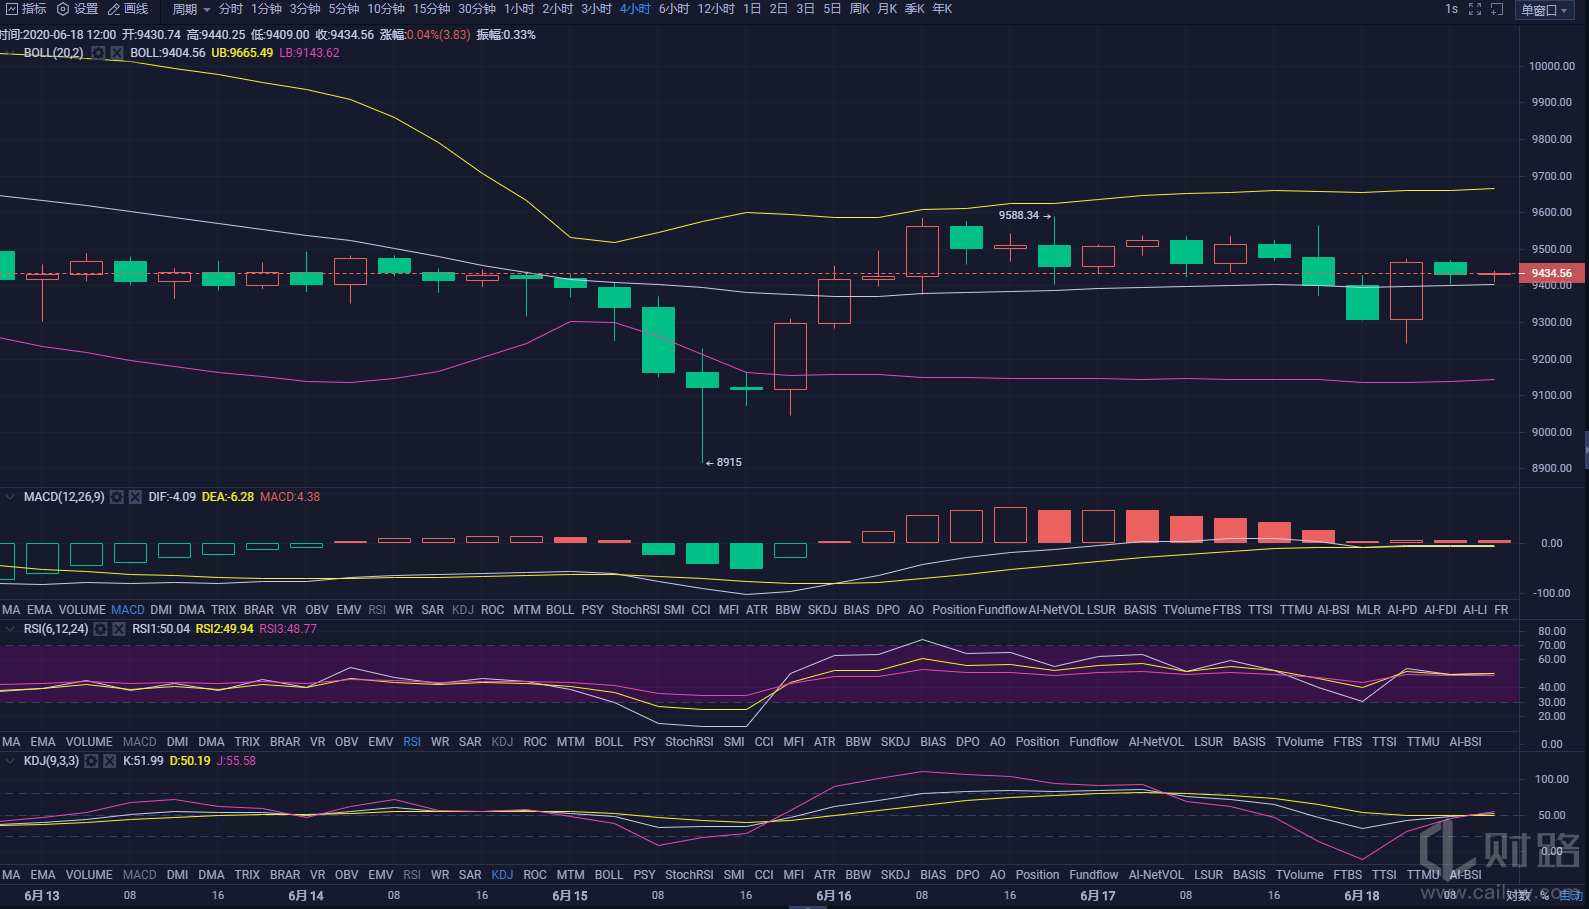
Task: Click the UB:9665.49 upper band value
Action: pyautogui.click(x=242, y=53)
